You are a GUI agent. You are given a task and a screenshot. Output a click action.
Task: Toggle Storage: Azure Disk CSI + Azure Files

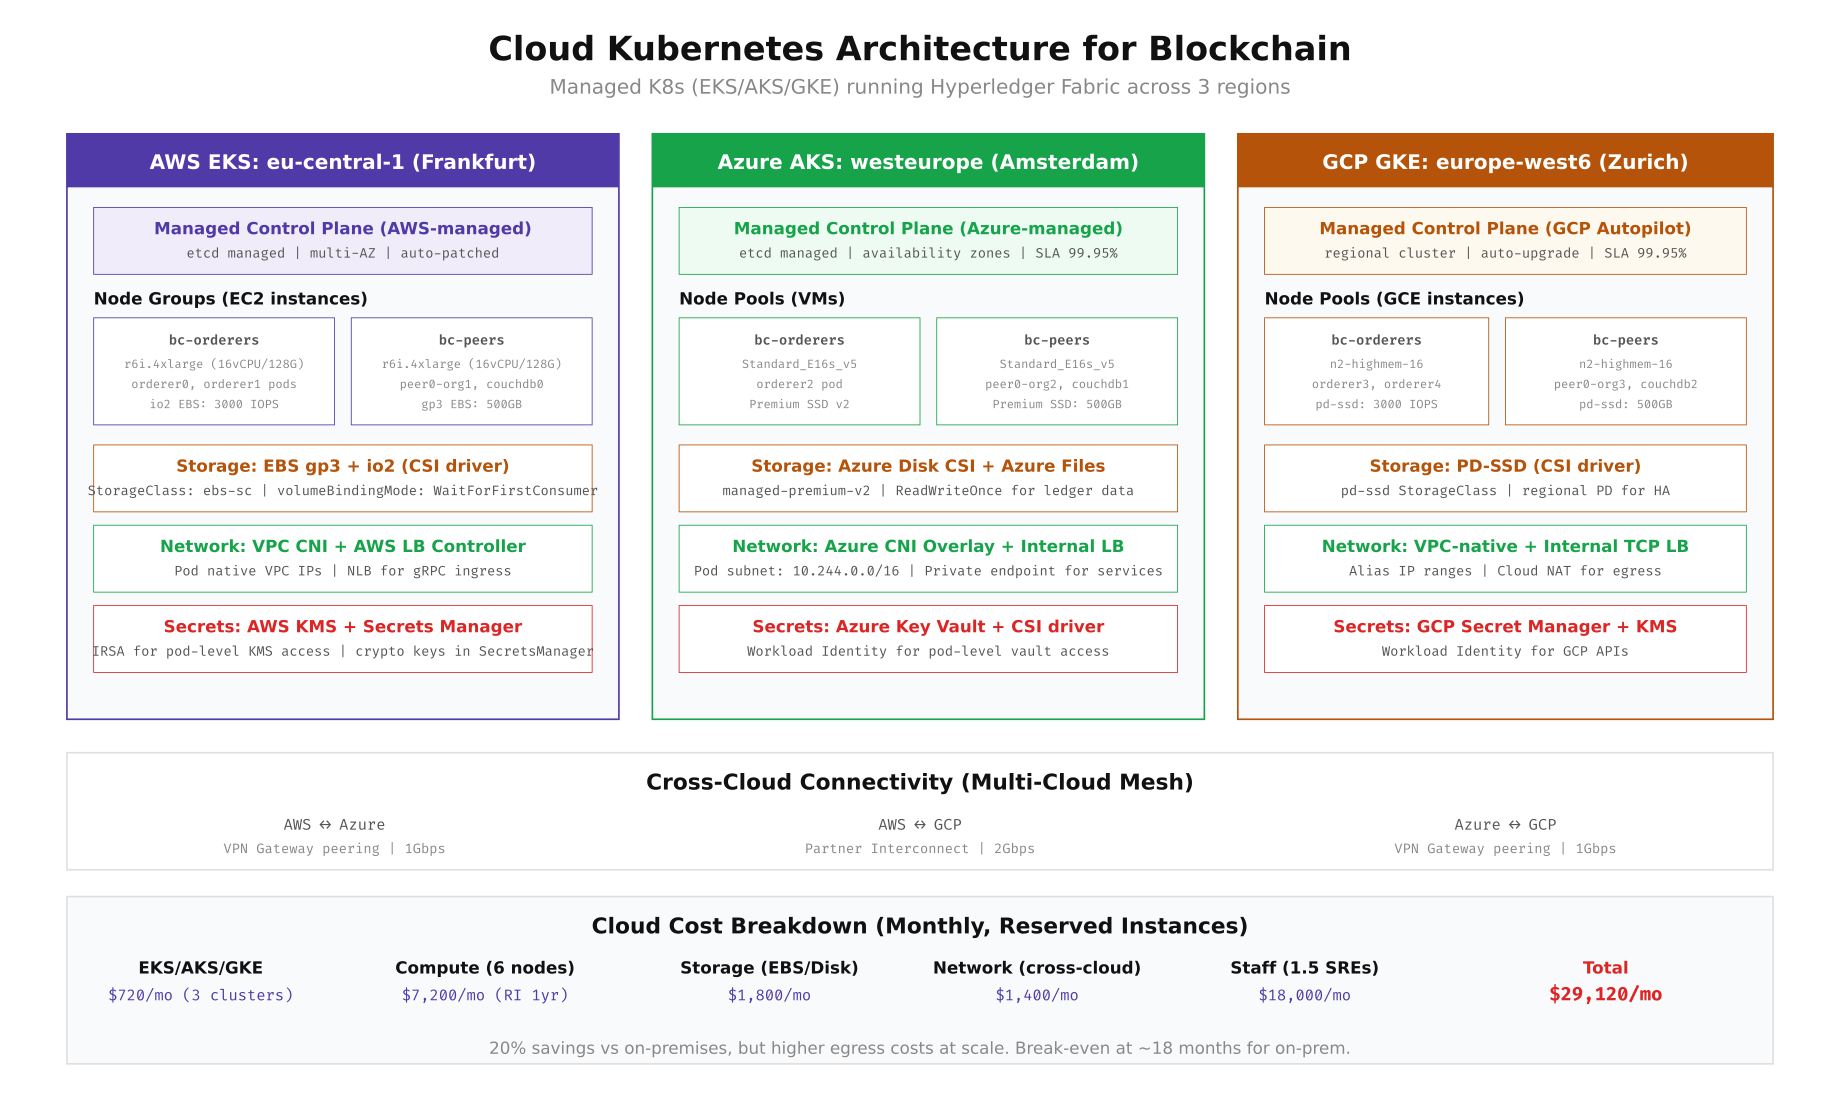click(x=927, y=477)
